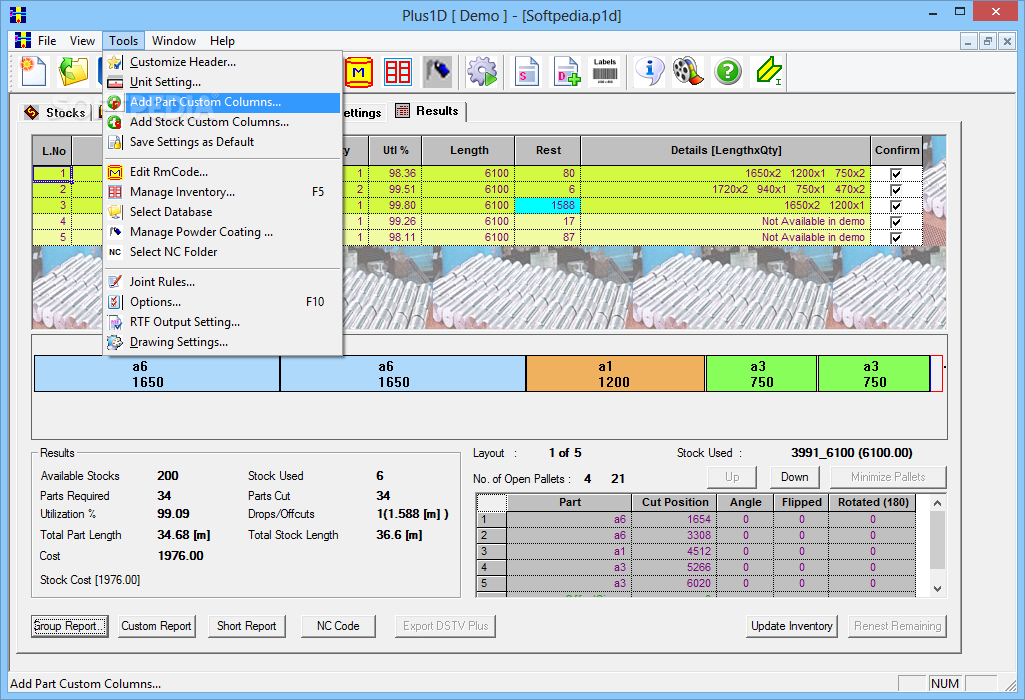
Task: Click the Short Report button
Action: point(246,626)
